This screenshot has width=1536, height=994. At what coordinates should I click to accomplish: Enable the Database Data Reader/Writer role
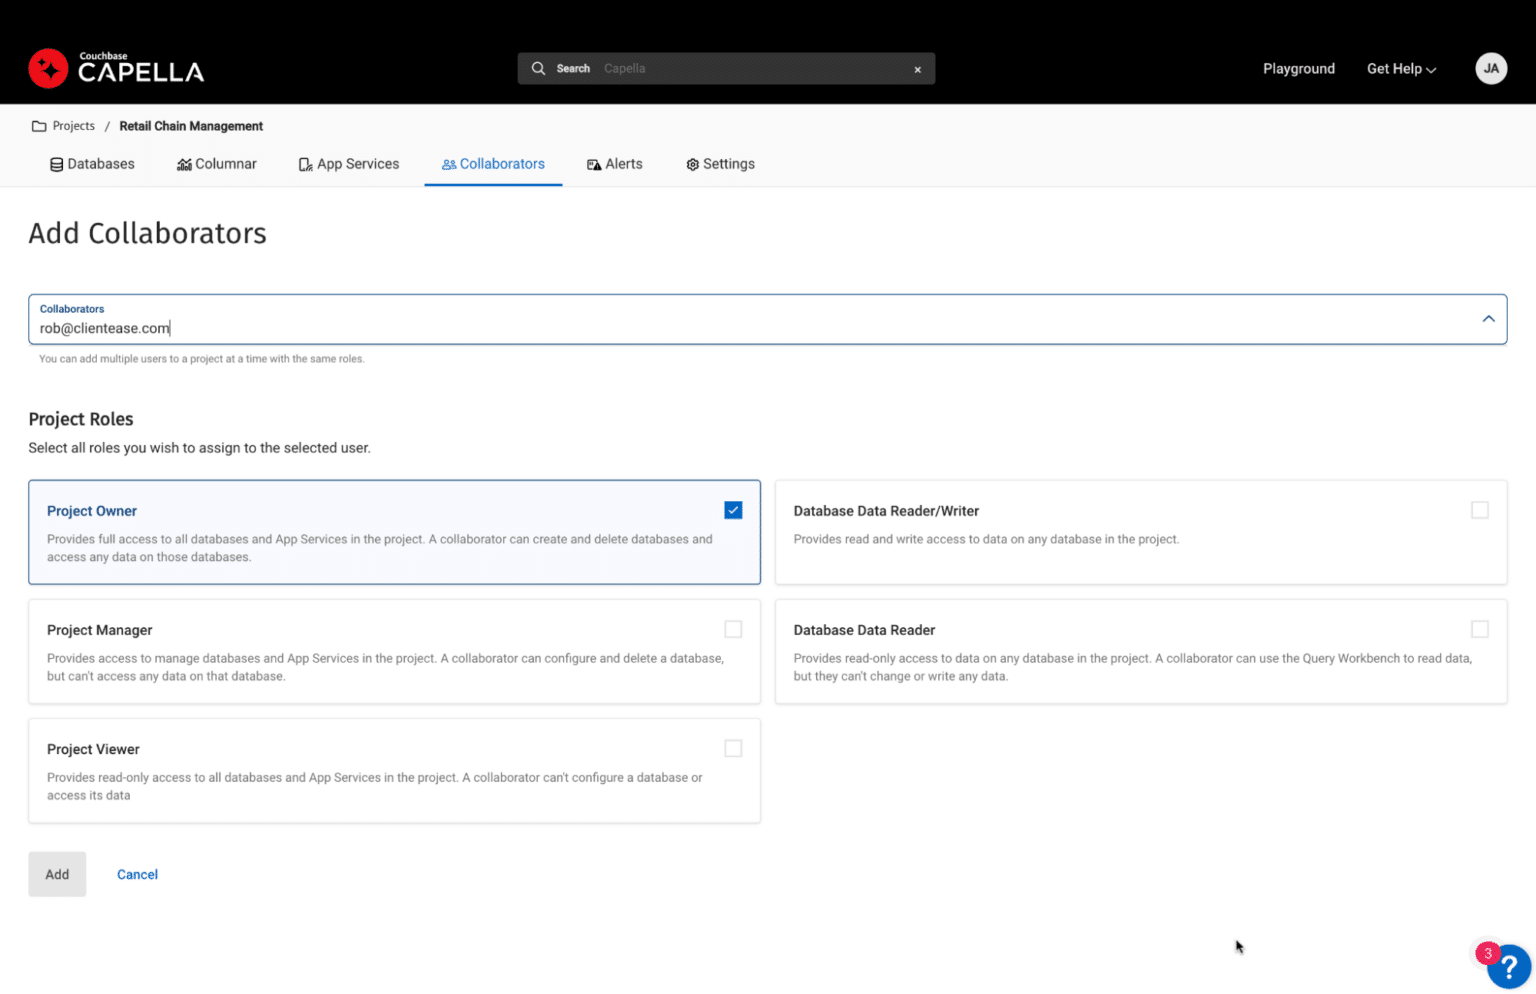click(1480, 509)
